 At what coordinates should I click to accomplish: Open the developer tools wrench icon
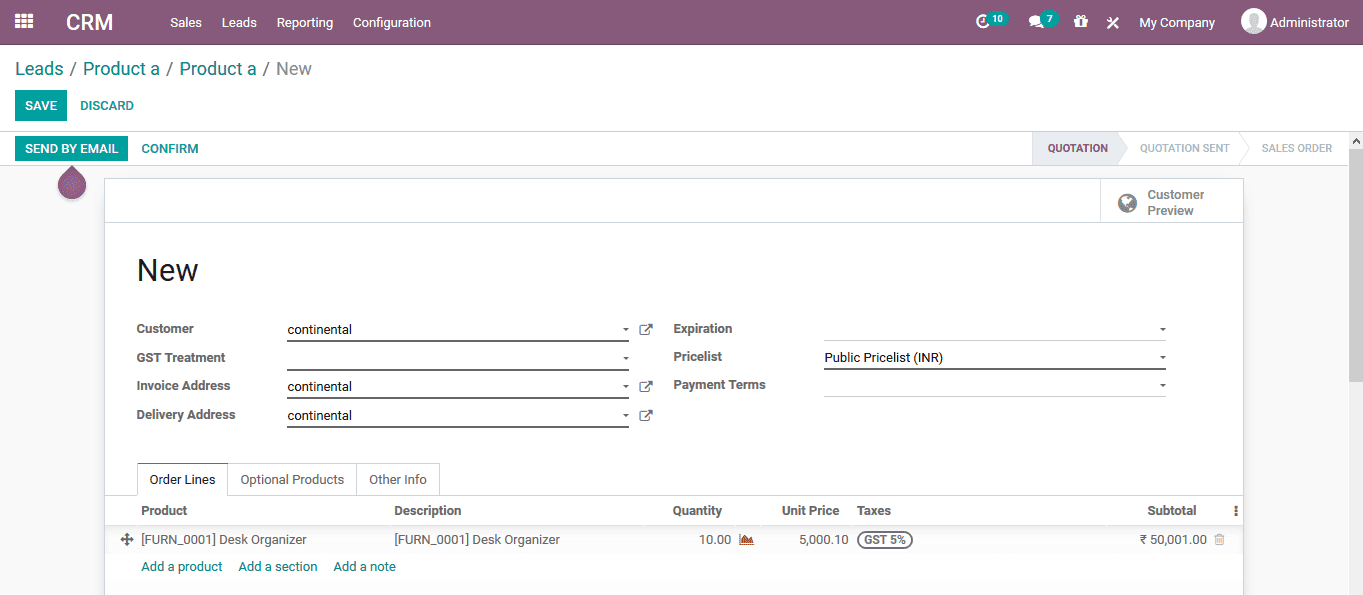[1112, 21]
